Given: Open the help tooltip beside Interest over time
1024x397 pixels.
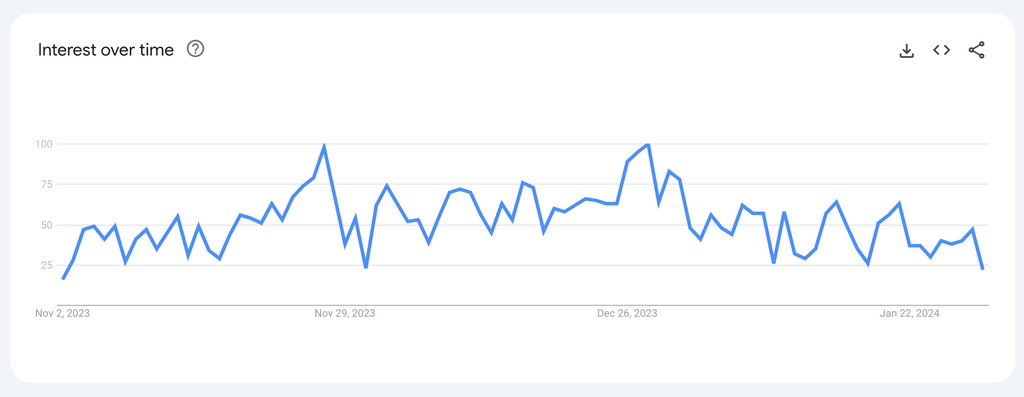Looking at the screenshot, I should click(195, 49).
